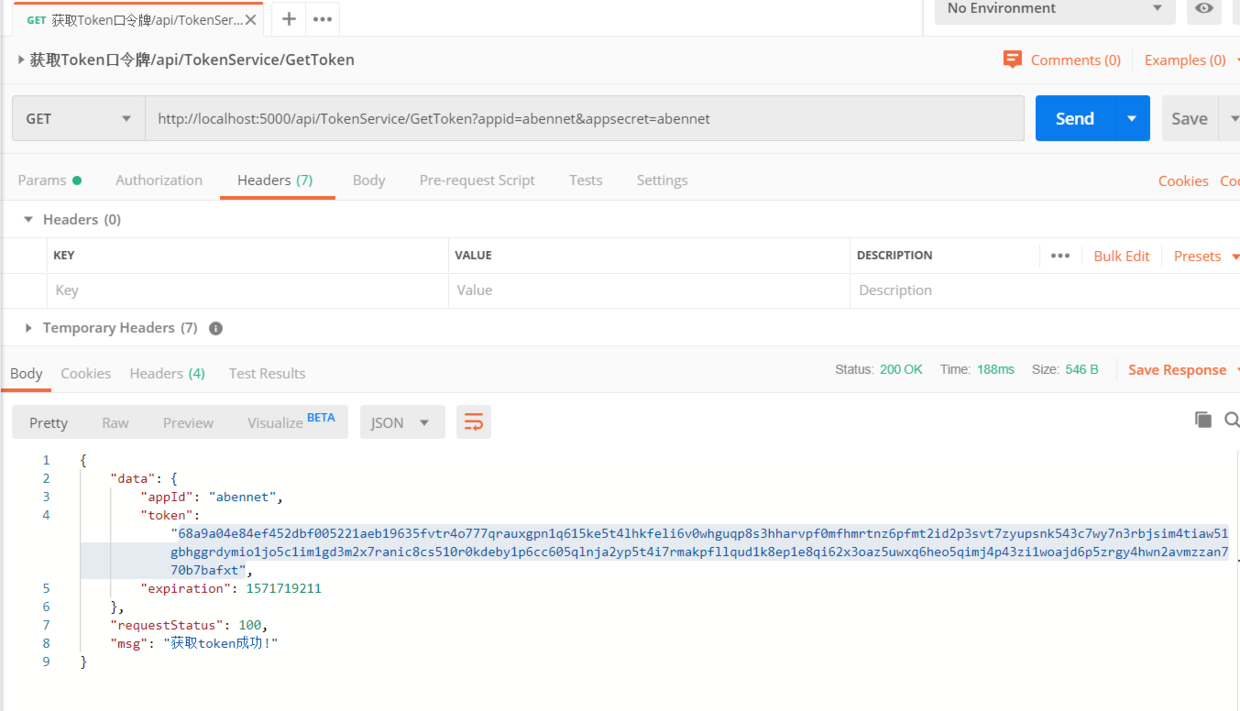Viewport: 1240px width, 711px height.
Task: Click the header Value input field
Action: pos(649,290)
